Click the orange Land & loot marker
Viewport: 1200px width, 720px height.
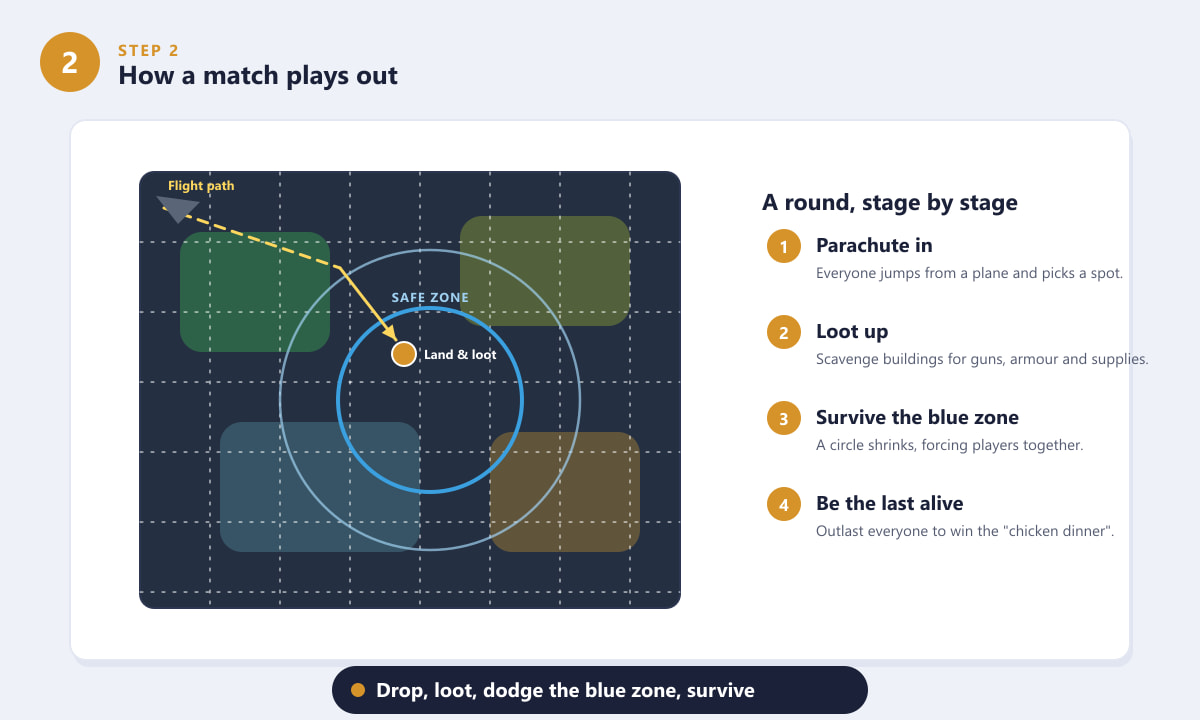click(404, 354)
